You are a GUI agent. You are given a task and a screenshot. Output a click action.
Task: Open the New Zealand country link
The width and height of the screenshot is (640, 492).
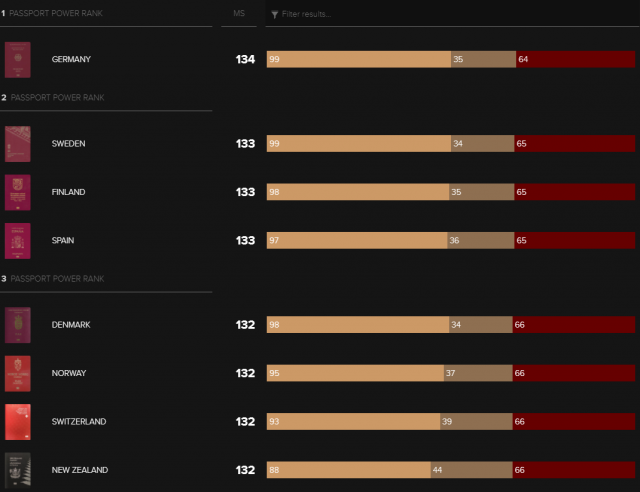[x=80, y=470]
